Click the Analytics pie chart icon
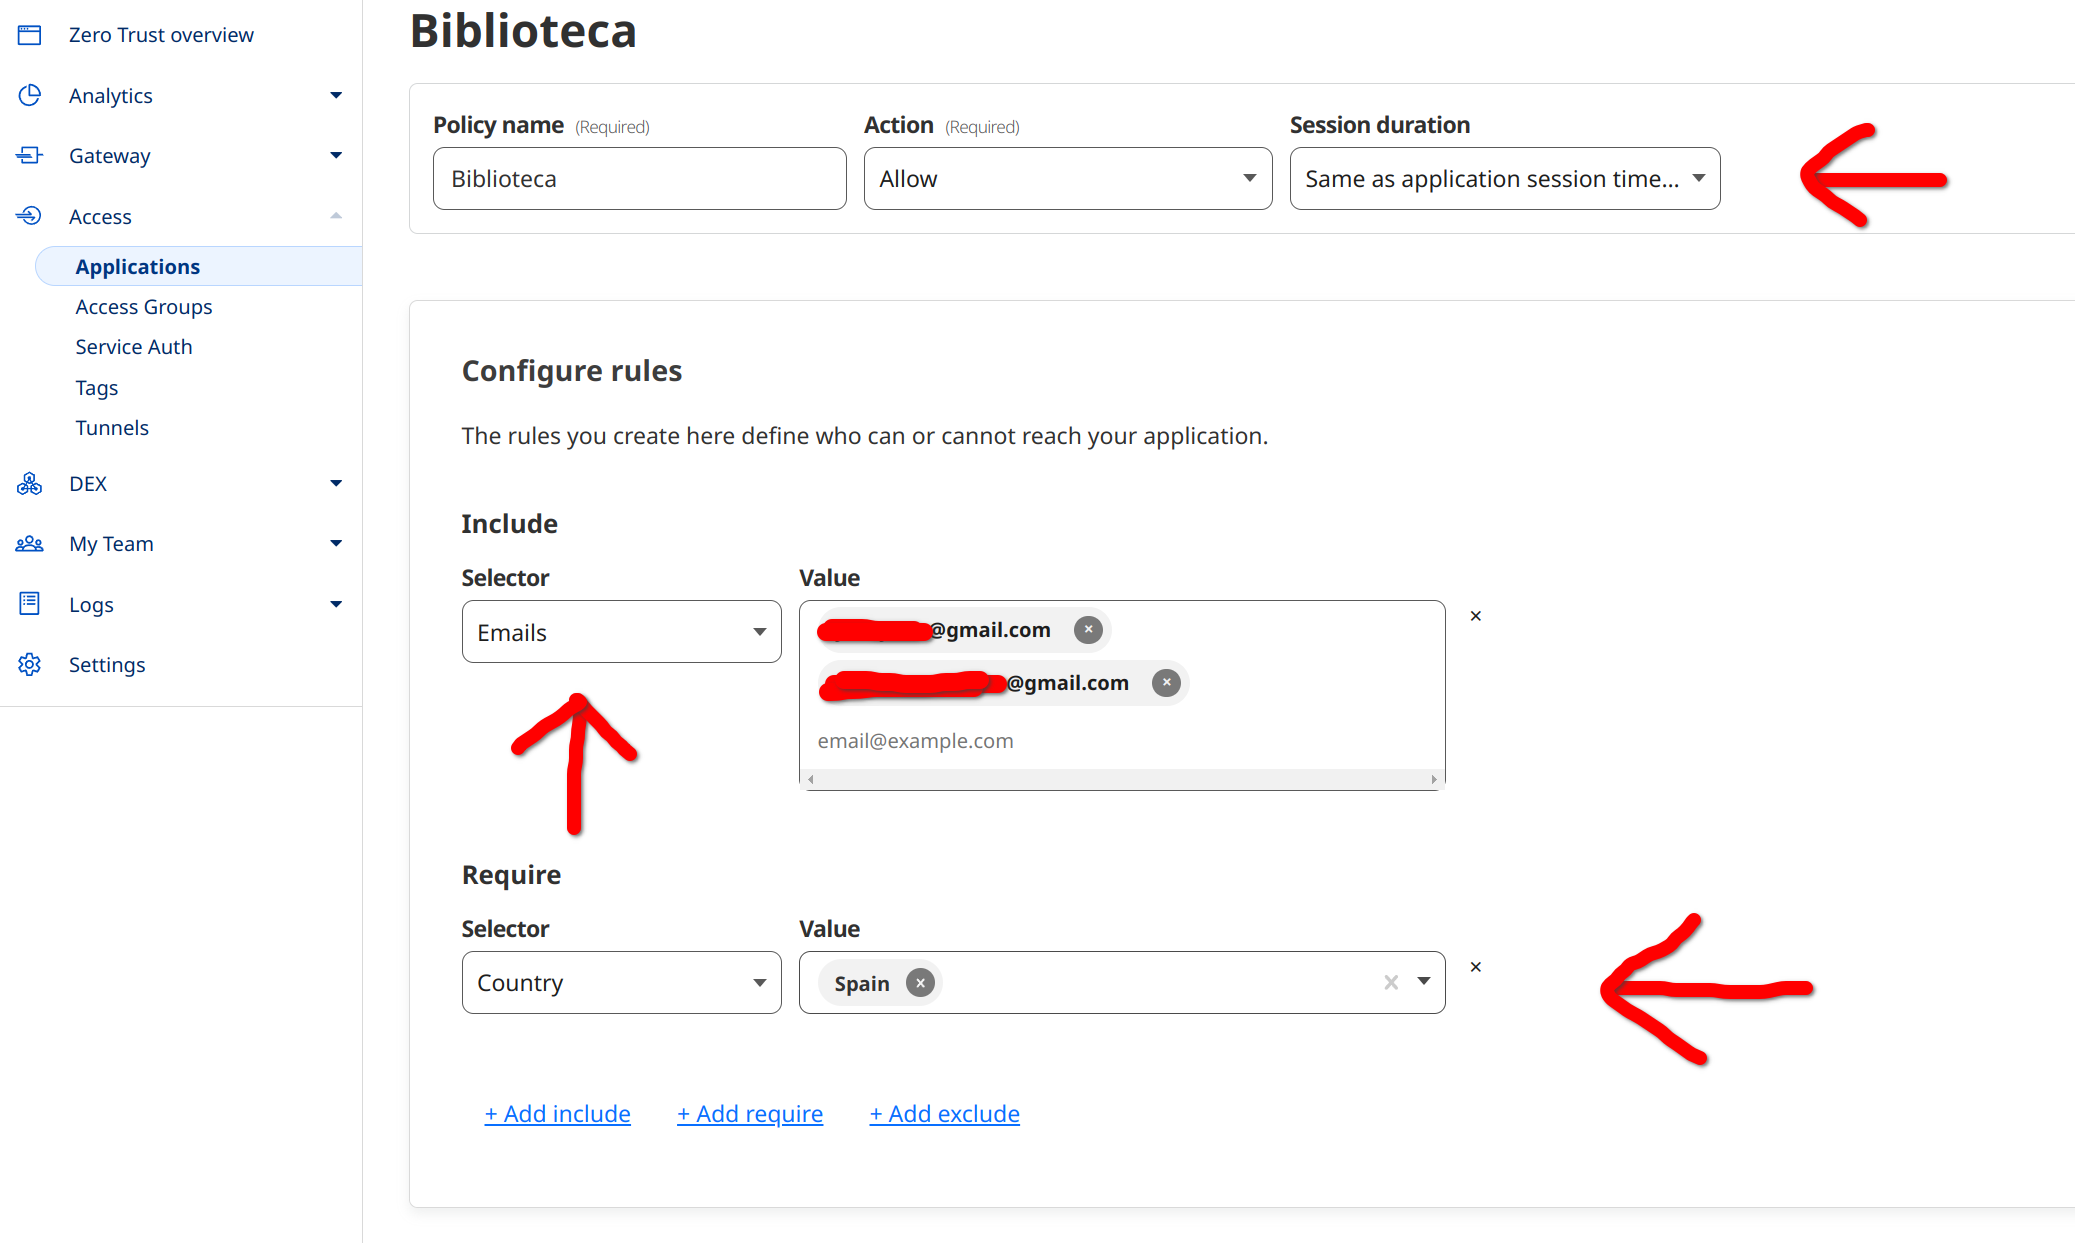2075x1243 pixels. [30, 95]
